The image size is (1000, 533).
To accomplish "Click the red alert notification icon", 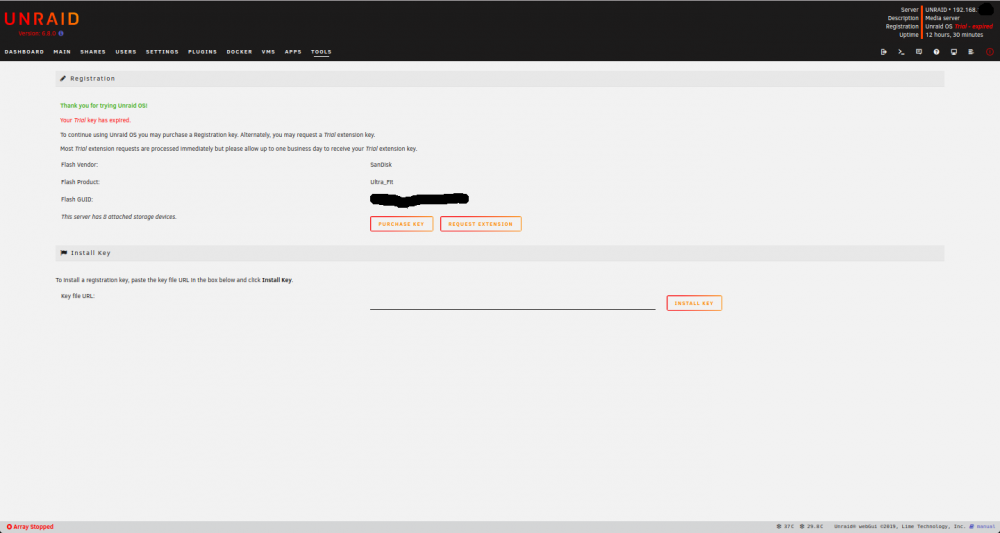I will (x=990, y=52).
